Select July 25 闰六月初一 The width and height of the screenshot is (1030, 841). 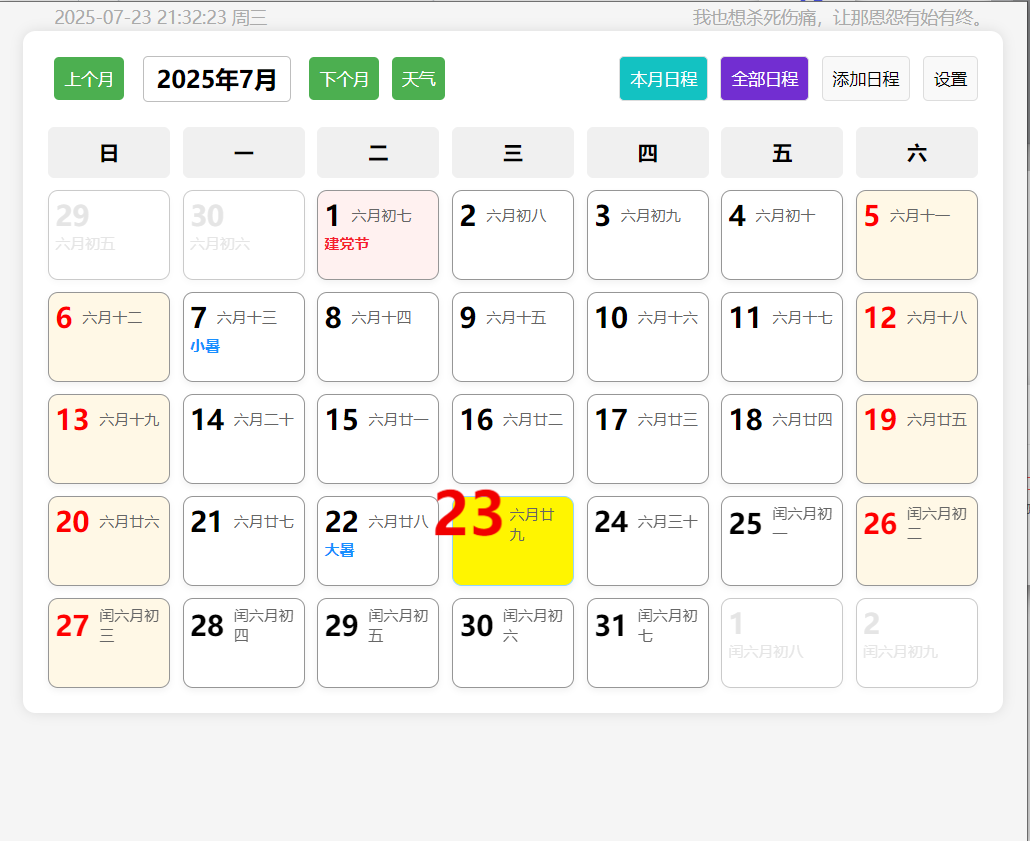782,541
